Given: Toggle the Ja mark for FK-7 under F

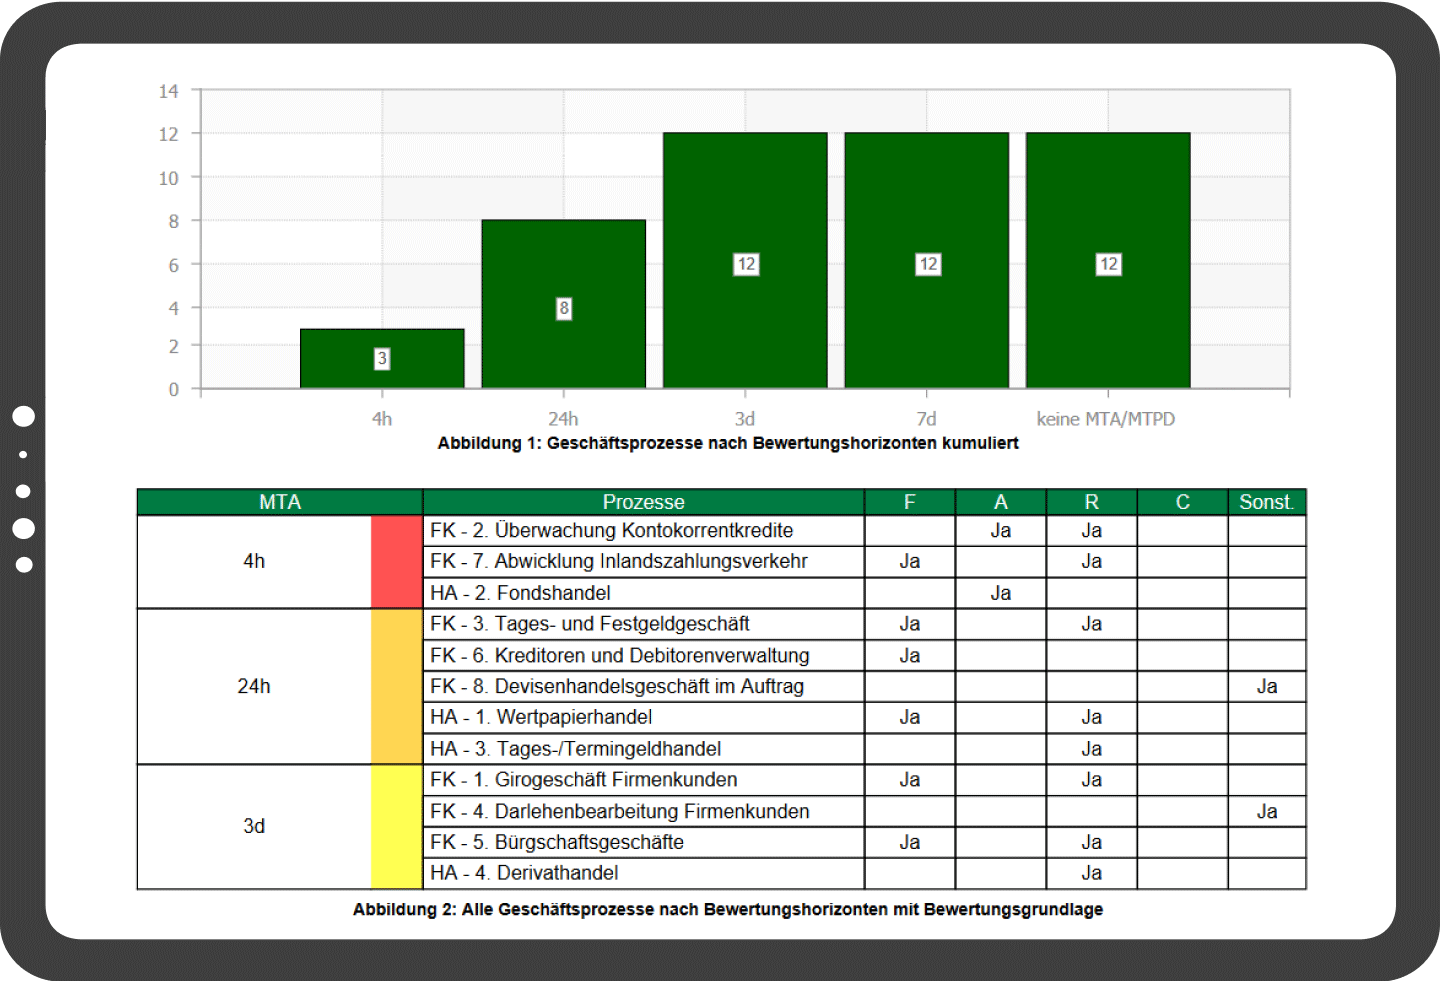Looking at the screenshot, I should point(908,561).
